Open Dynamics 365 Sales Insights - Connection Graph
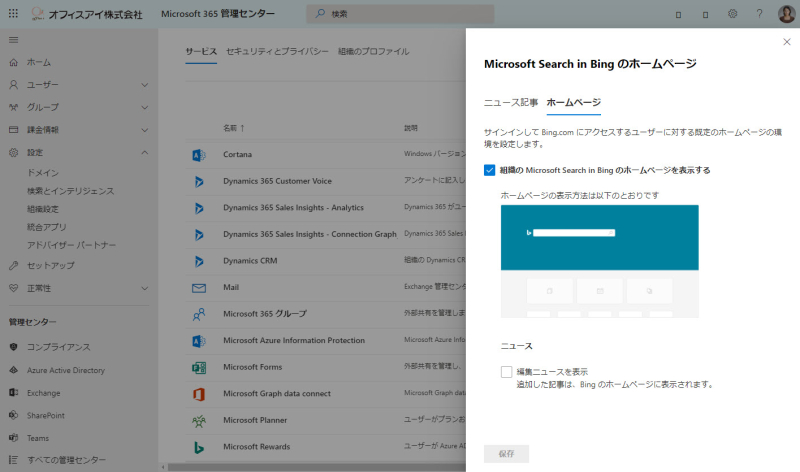 [310, 234]
